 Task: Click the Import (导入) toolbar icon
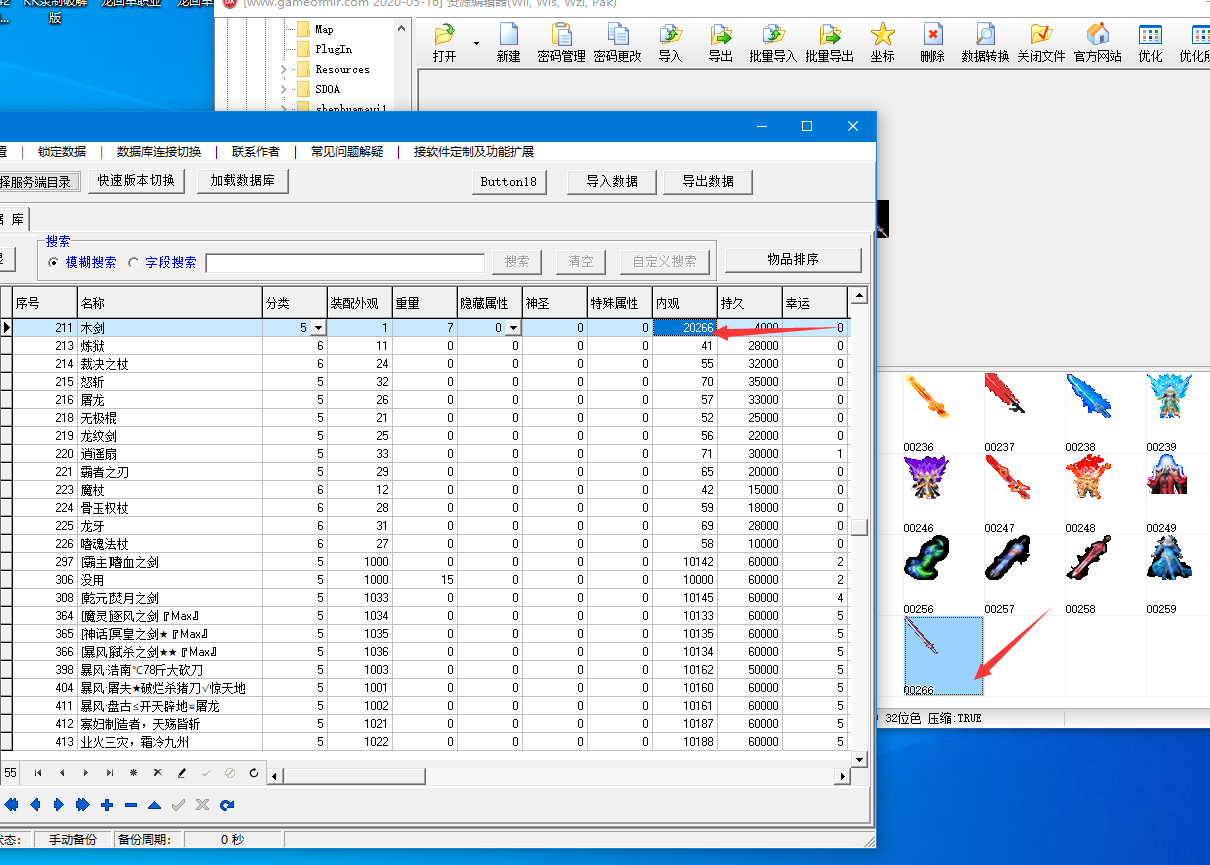point(670,44)
